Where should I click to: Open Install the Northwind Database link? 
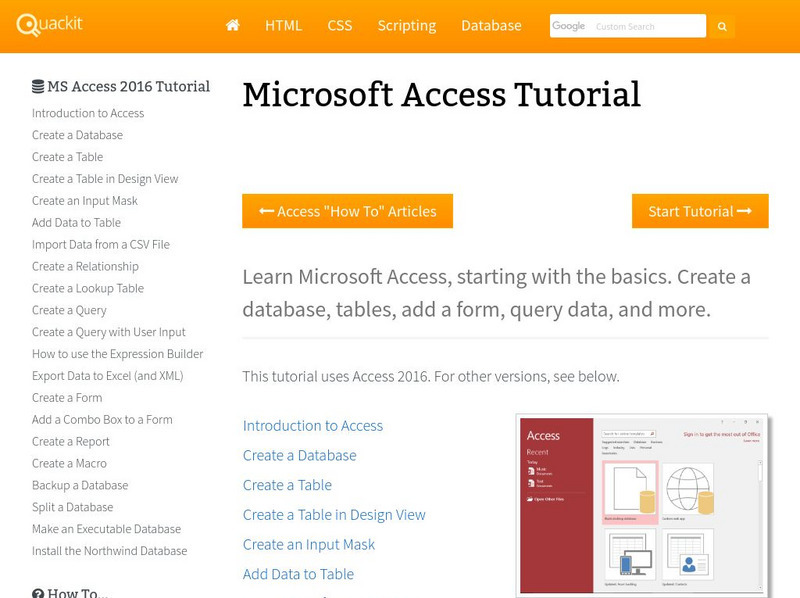109,551
